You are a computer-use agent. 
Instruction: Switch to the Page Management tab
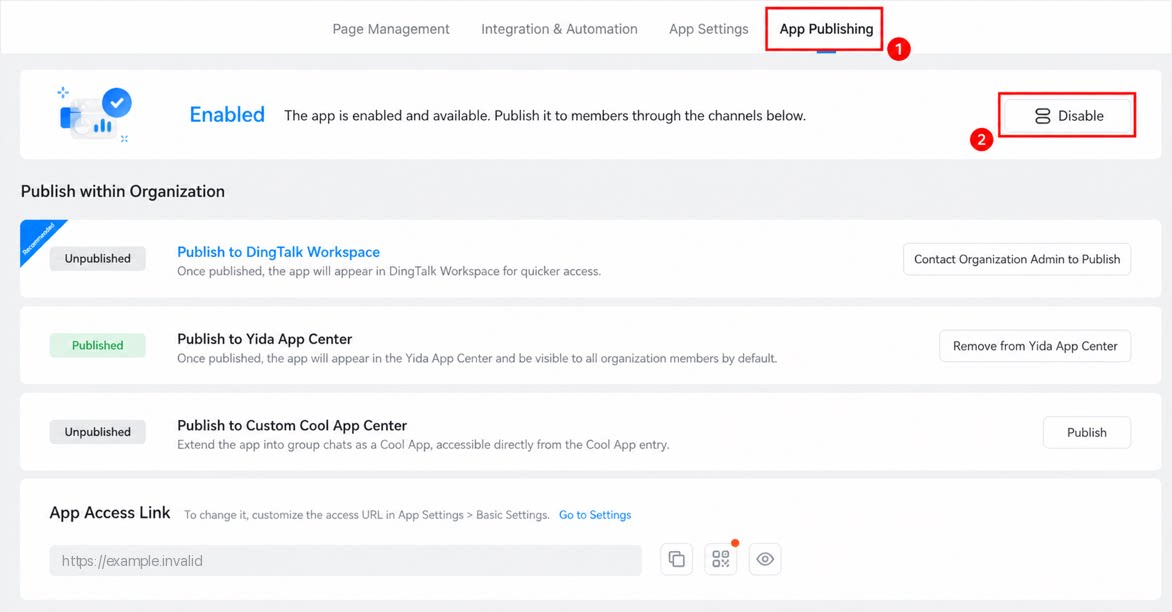click(391, 29)
